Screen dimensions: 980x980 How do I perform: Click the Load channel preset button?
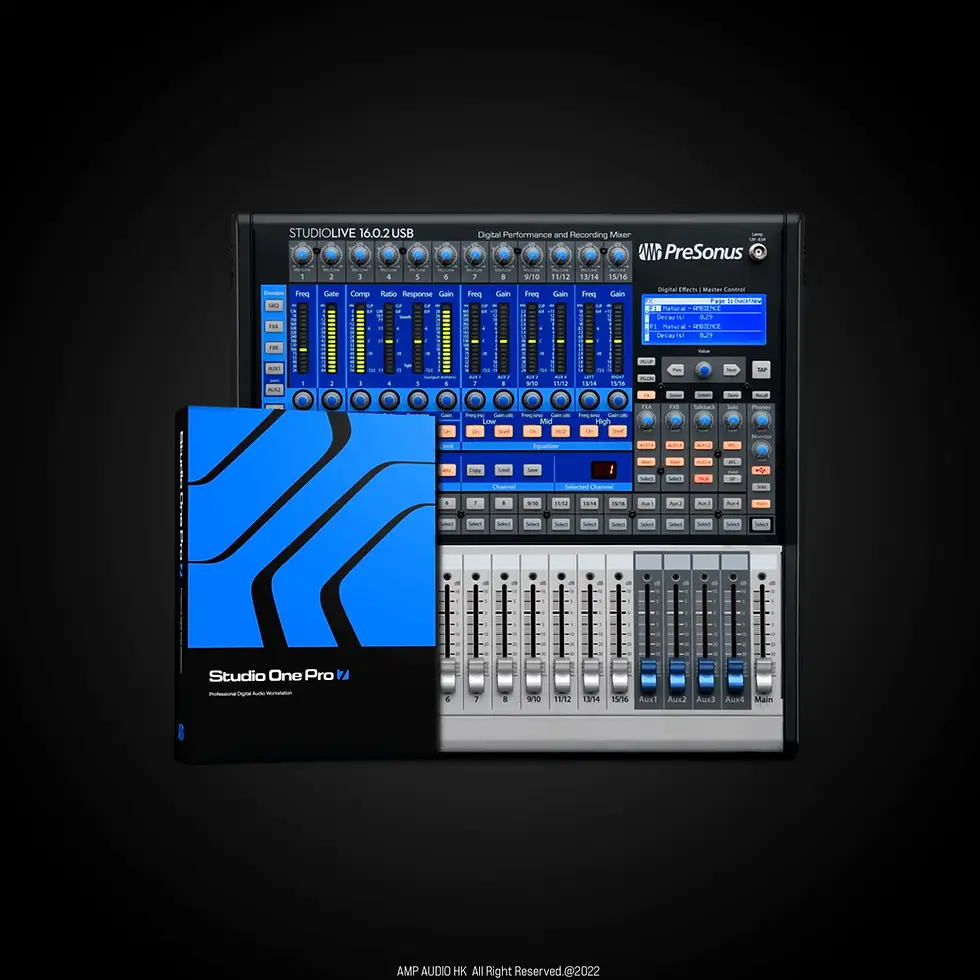503,470
